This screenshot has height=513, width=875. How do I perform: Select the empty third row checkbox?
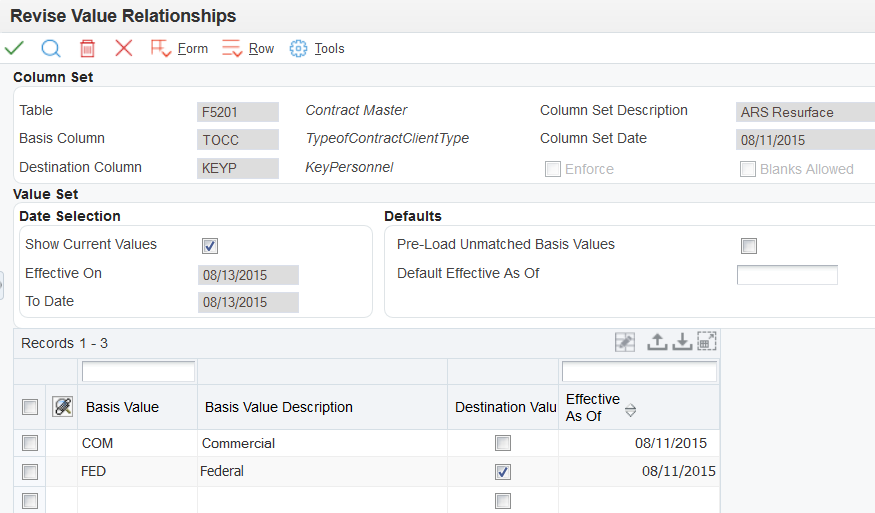click(30, 501)
